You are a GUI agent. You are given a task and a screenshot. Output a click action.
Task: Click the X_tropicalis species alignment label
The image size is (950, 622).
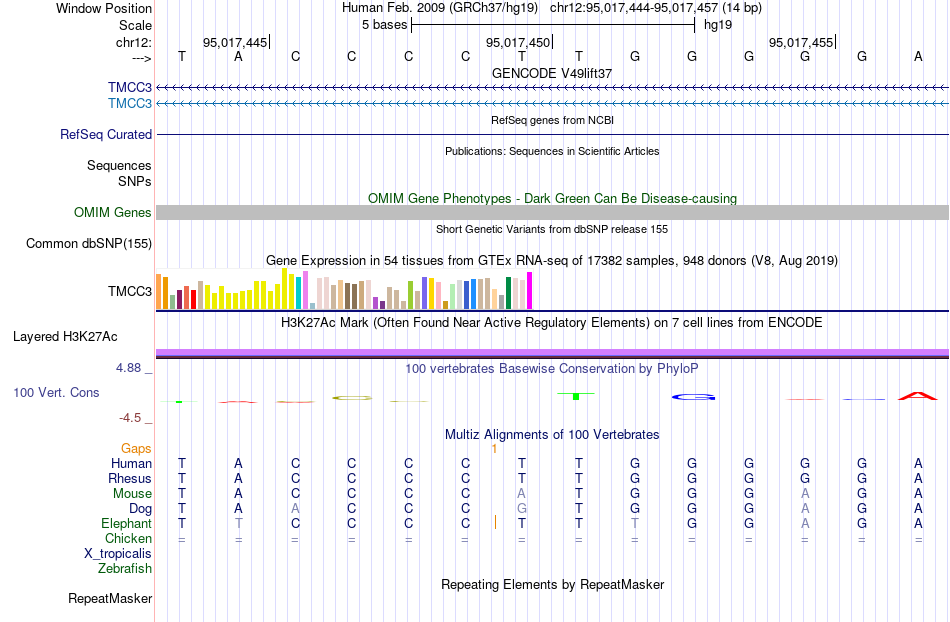pyautogui.click(x=118, y=554)
